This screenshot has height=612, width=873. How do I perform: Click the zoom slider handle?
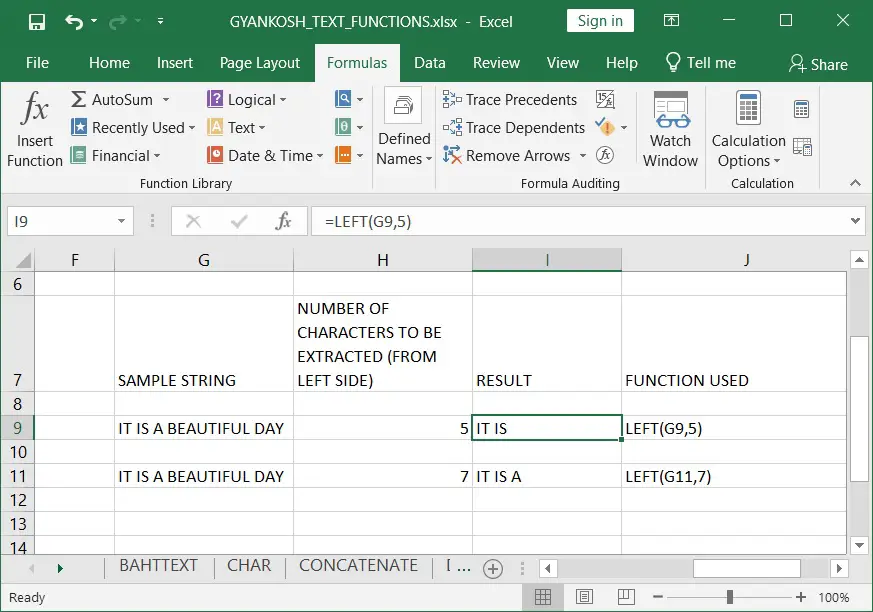[729, 597]
